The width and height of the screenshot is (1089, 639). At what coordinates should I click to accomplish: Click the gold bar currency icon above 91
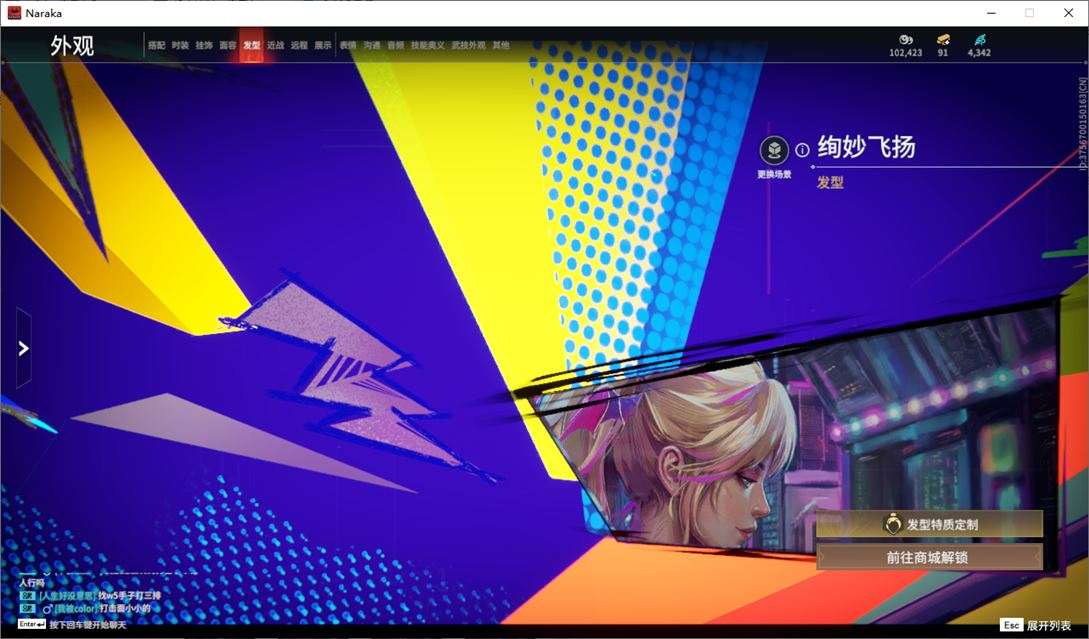click(942, 40)
